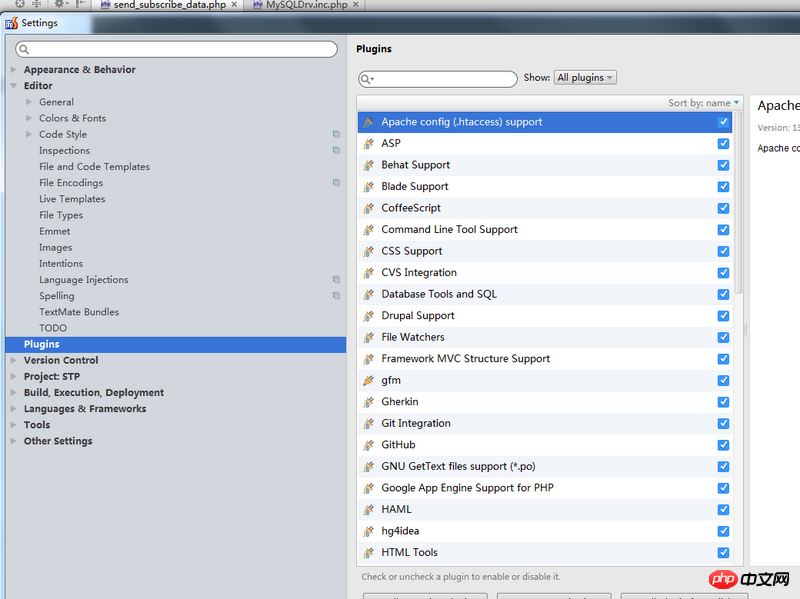Viewport: 800px width, 599px height.
Task: Close the send_subscribe_data.php tab
Action: tap(234, 5)
